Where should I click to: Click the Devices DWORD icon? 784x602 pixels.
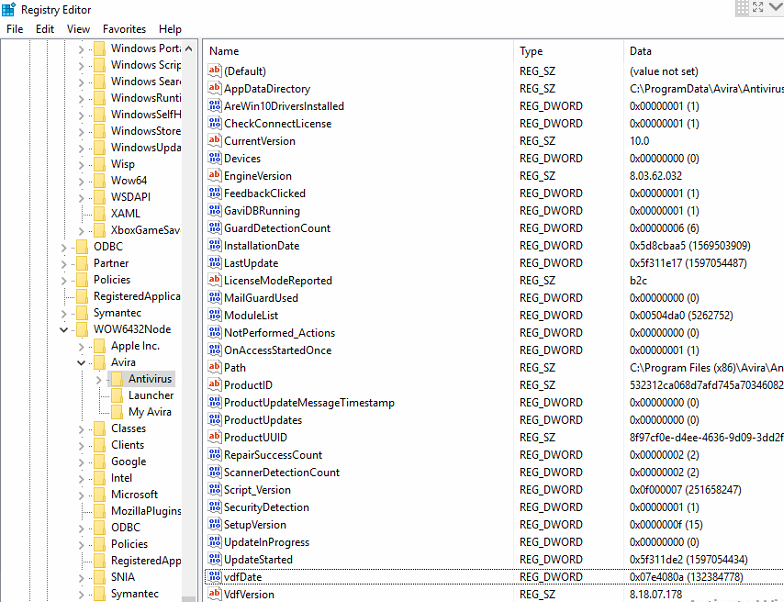(x=214, y=158)
